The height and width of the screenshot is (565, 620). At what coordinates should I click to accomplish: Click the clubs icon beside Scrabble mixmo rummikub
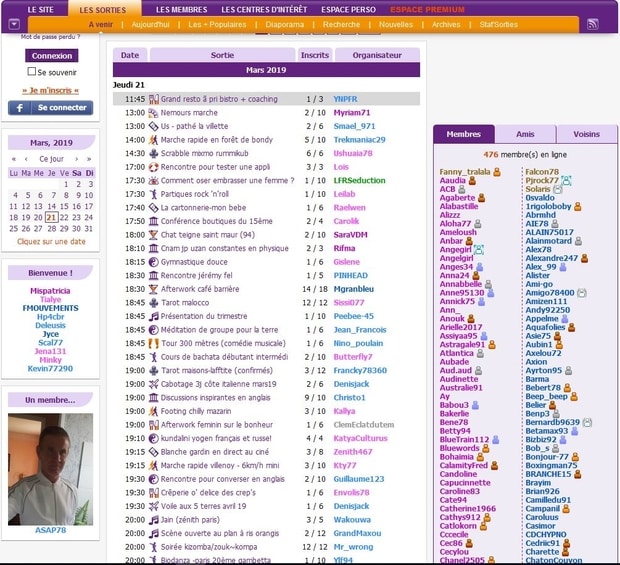153,153
